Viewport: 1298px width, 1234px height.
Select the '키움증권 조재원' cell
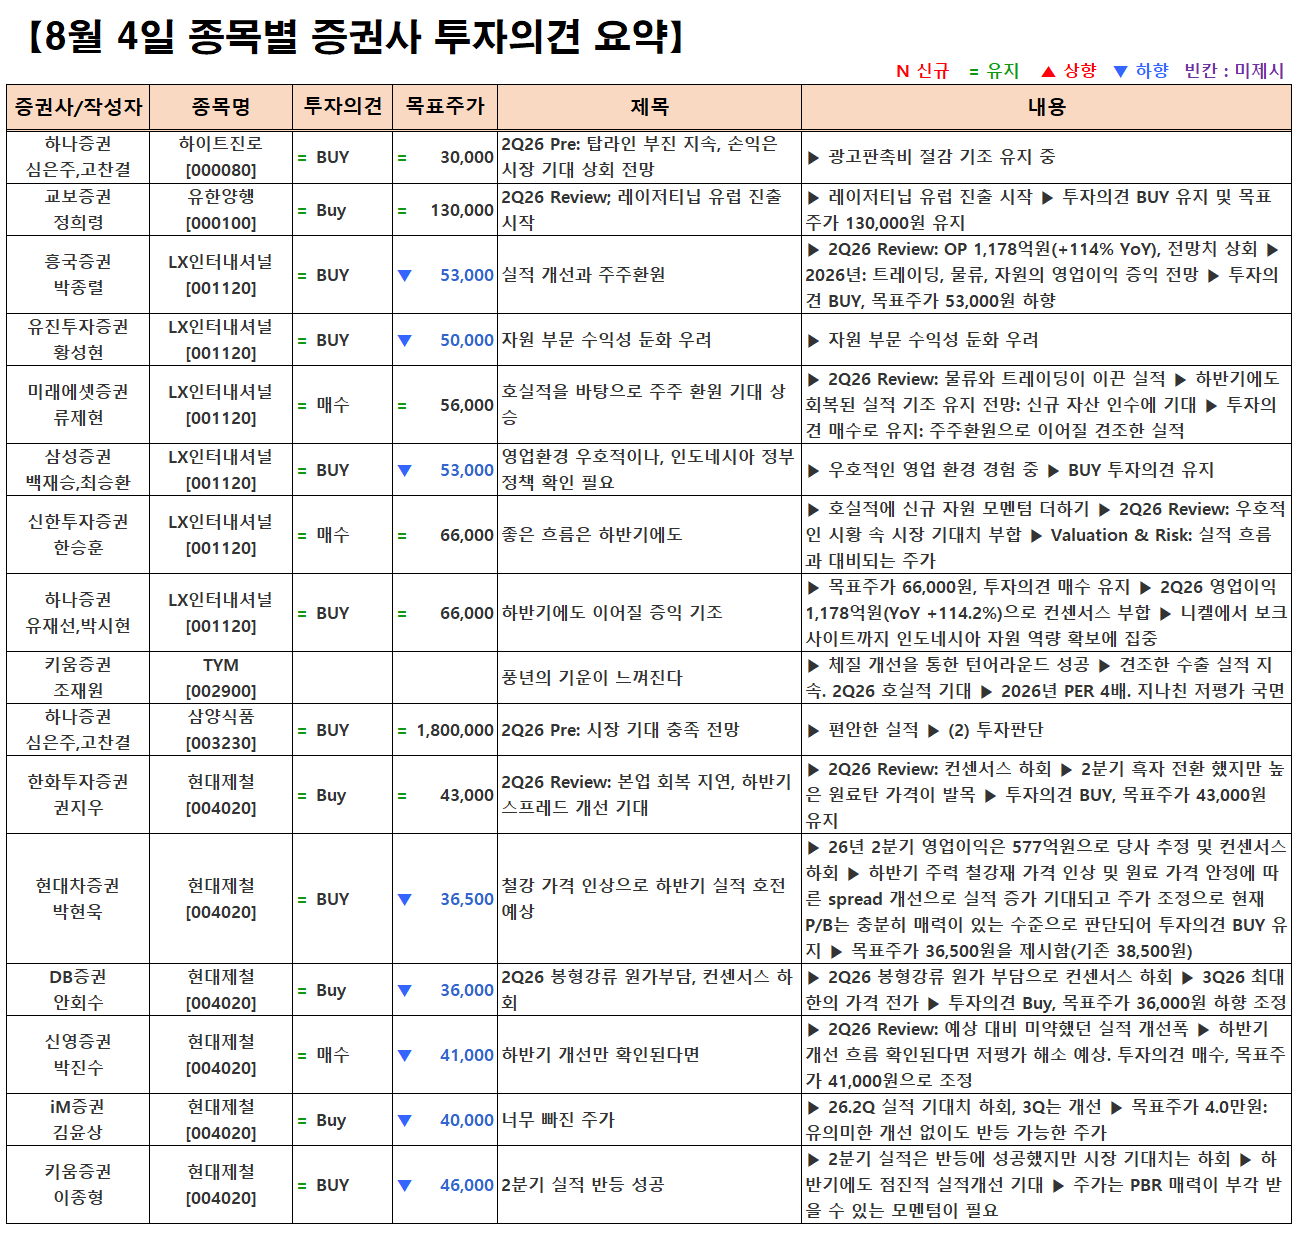coord(78,677)
